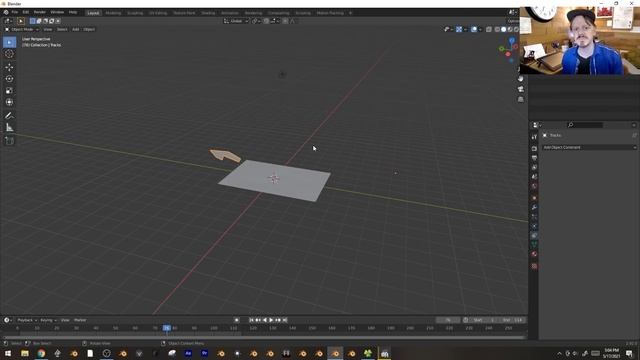Viewport: 640px width, 360px height.
Task: Open the Playback dropdown in timeline
Action: [27, 320]
